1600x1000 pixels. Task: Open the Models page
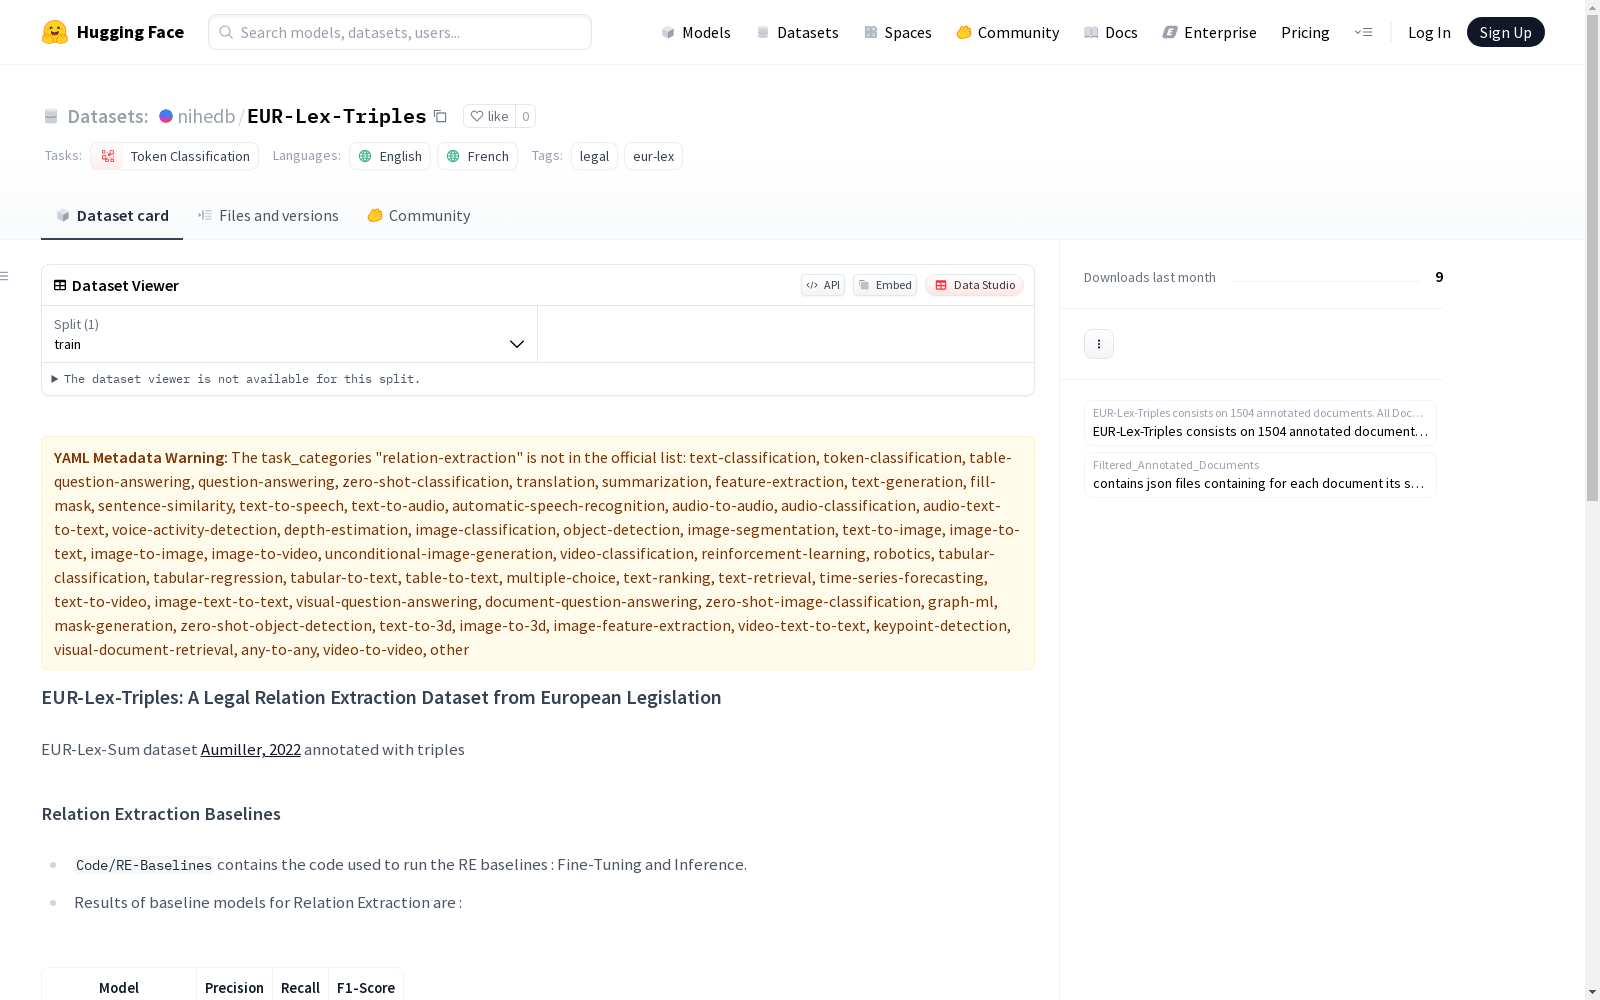696,32
